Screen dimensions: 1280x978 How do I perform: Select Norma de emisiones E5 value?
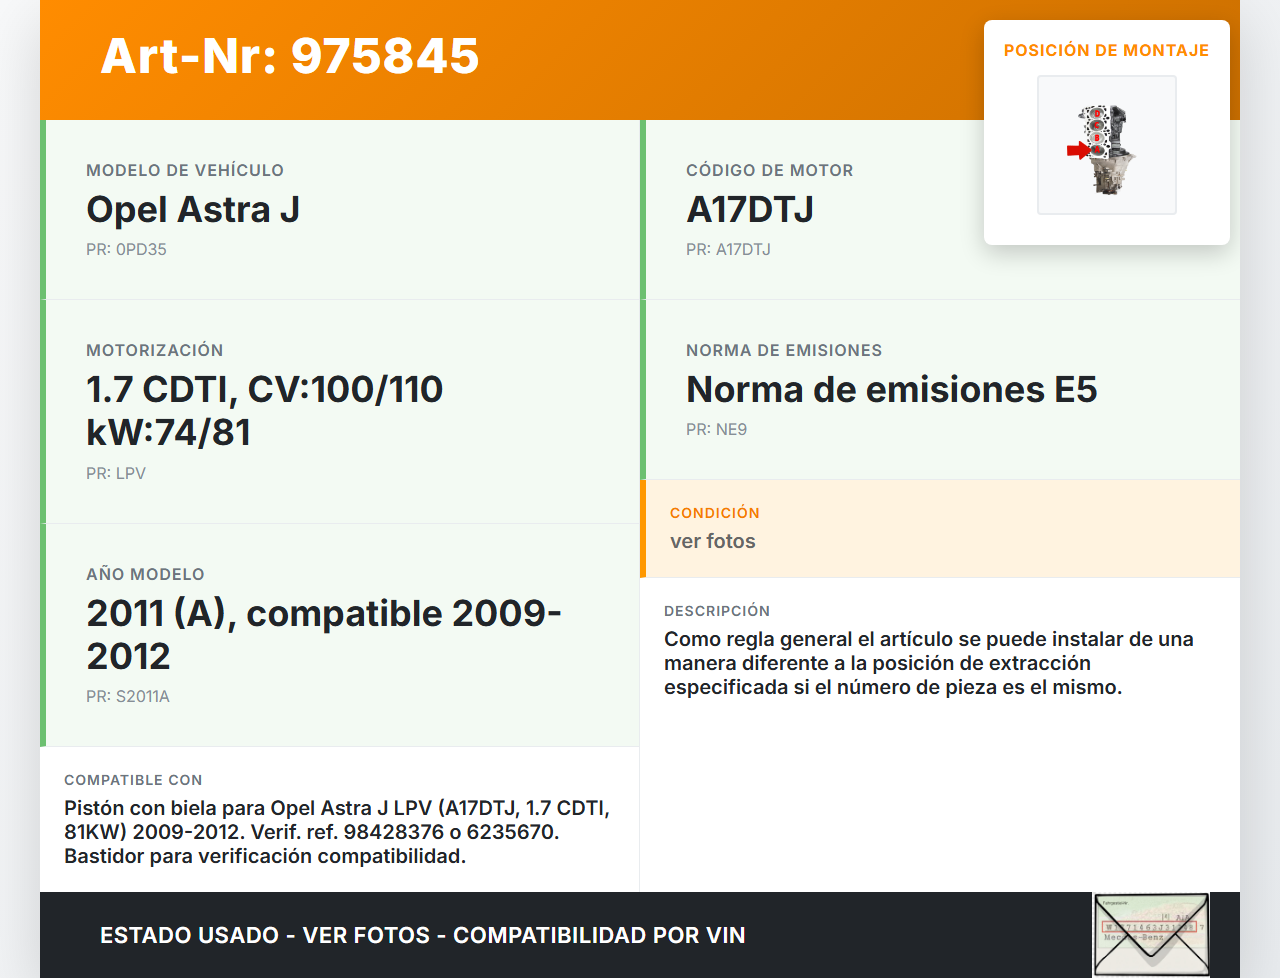(891, 390)
